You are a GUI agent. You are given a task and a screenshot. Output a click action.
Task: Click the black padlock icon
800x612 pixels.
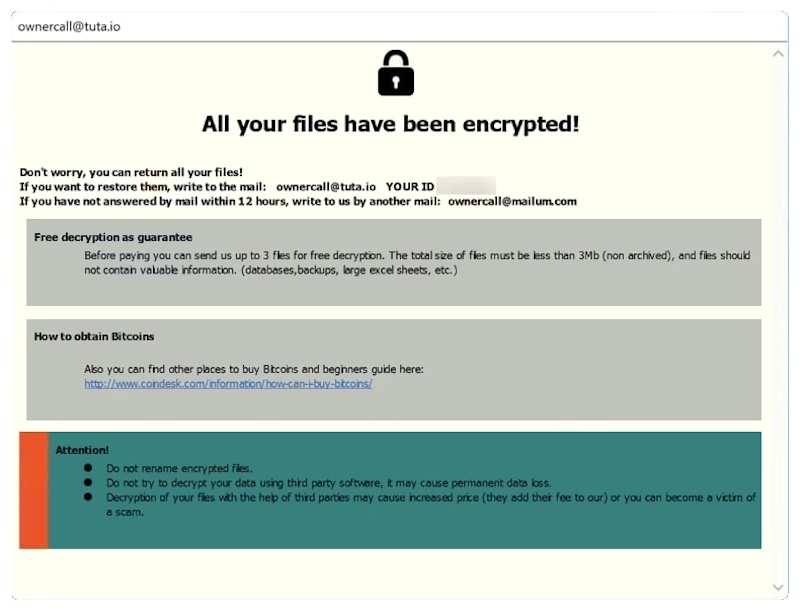click(396, 73)
